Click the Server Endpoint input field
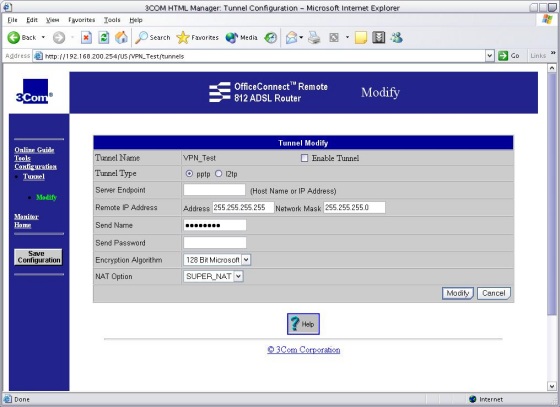Image resolution: width=560 pixels, height=407 pixels. 214,190
